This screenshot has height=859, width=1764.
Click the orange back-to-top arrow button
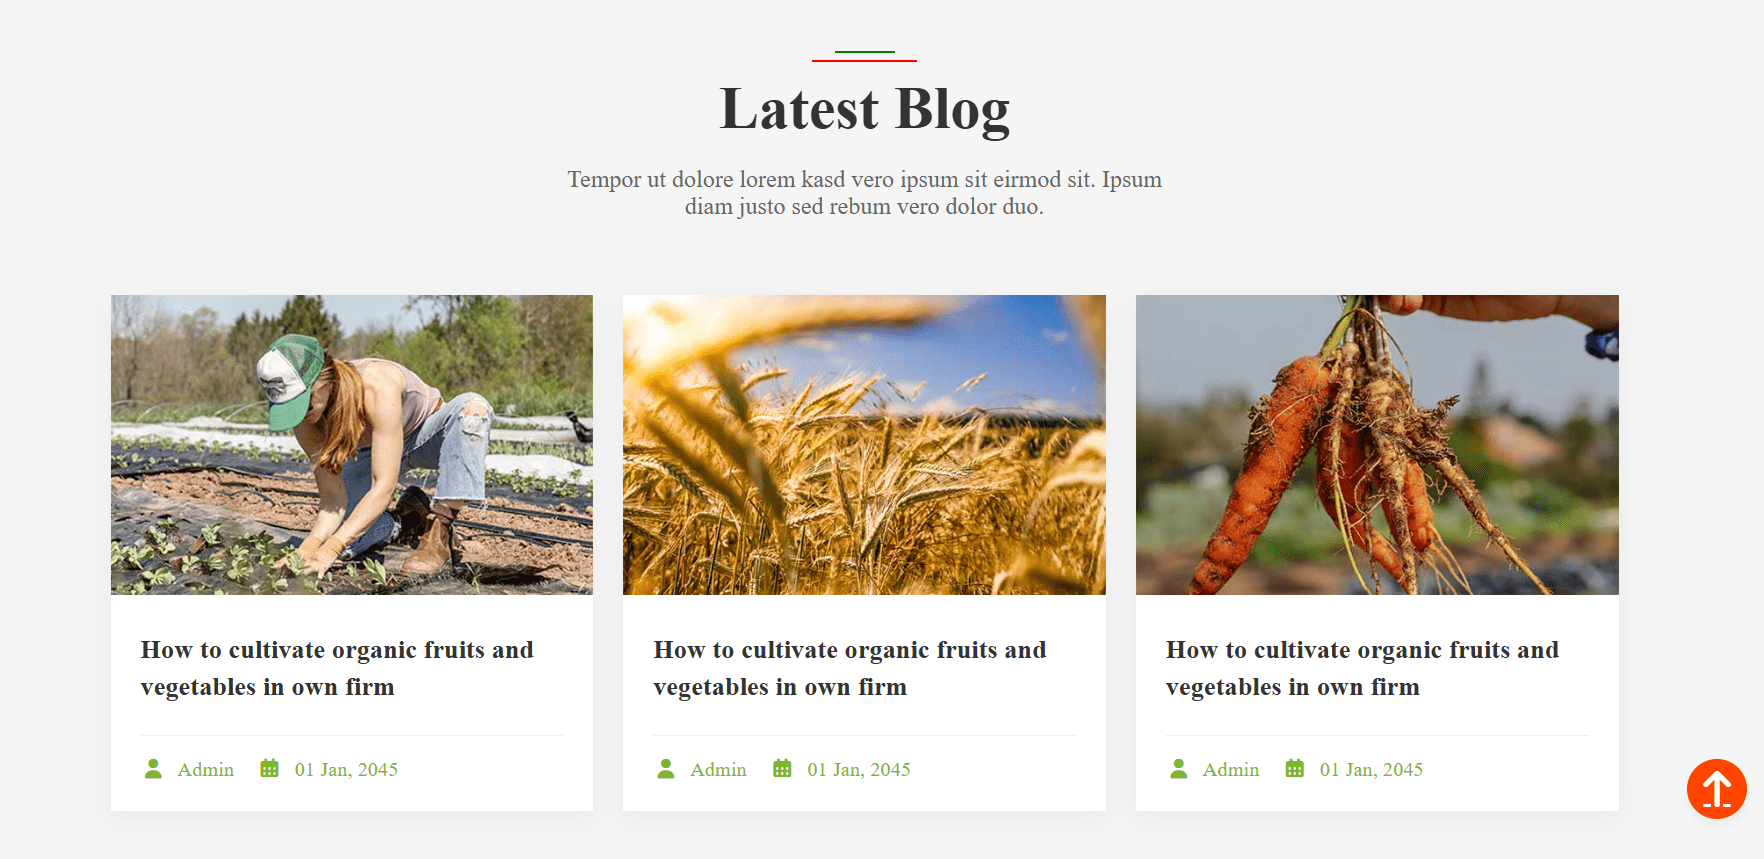pos(1716,789)
